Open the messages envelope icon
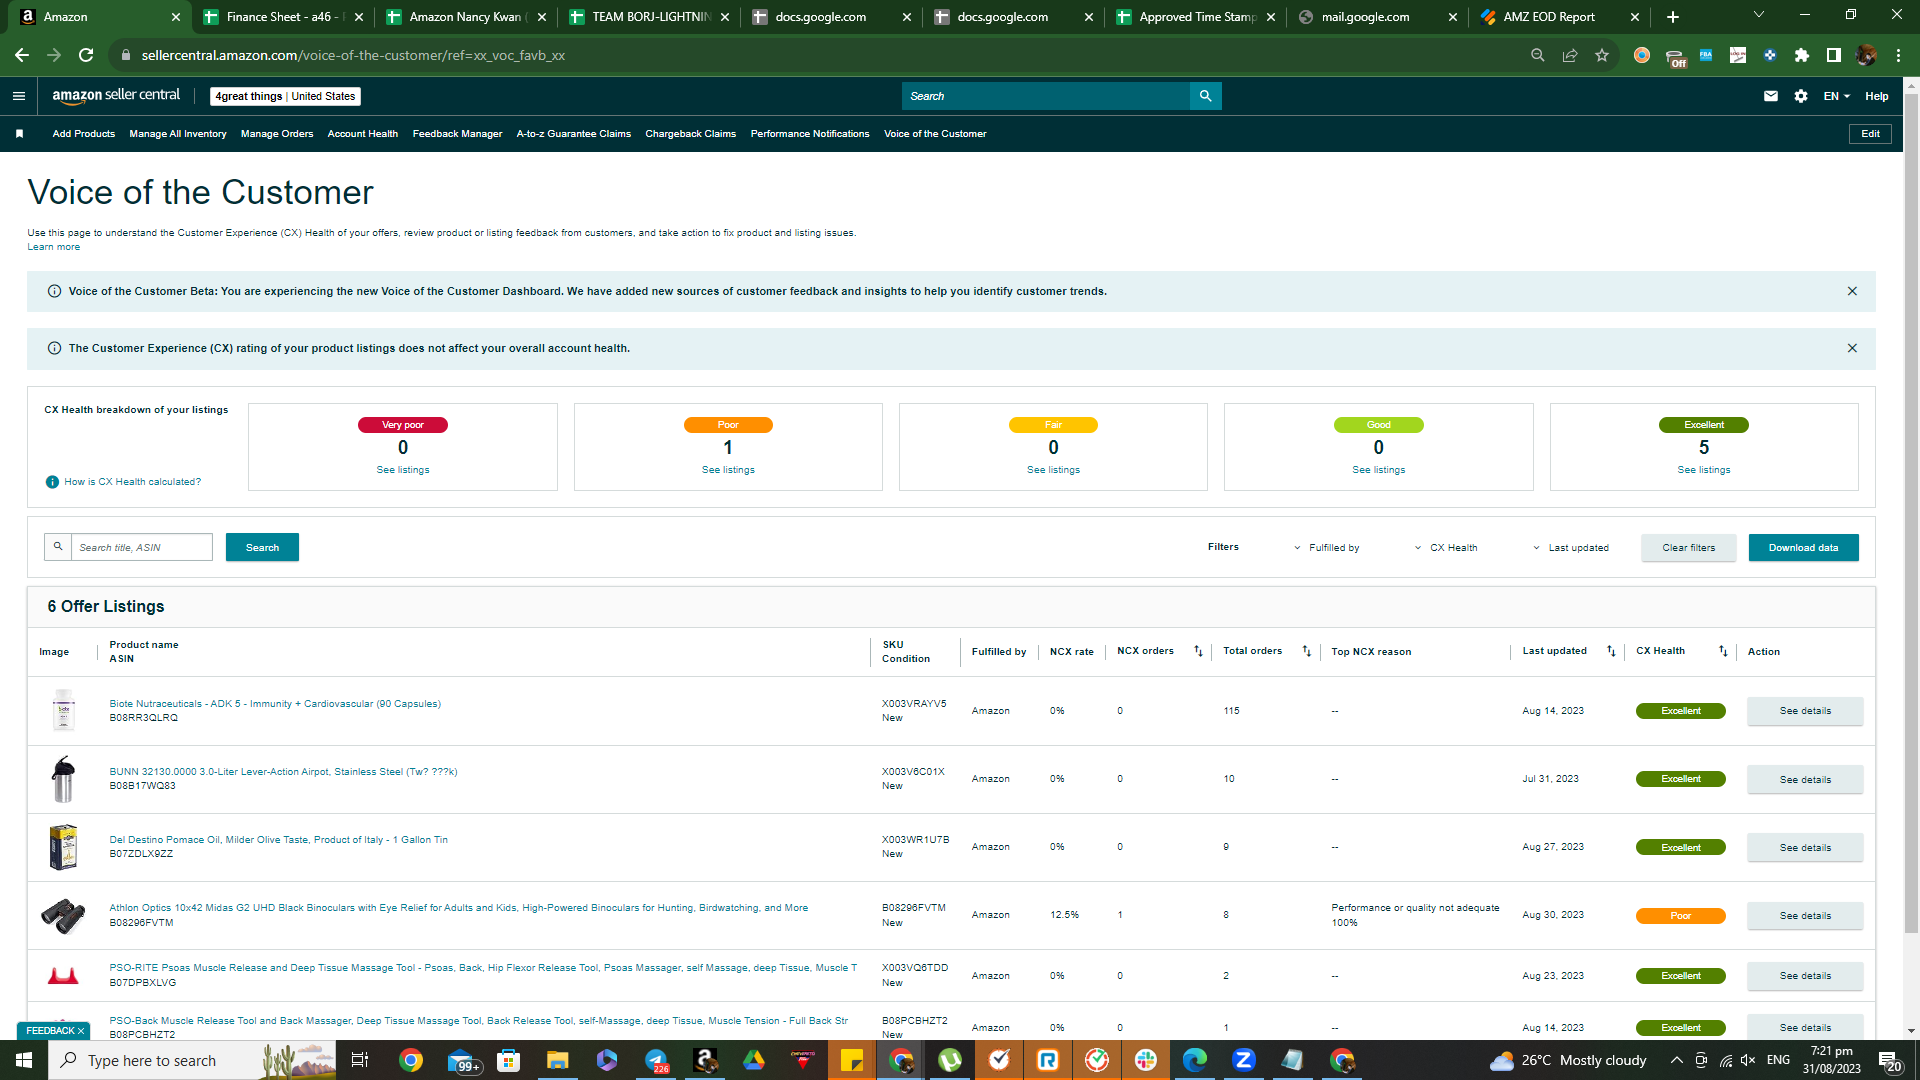 (x=1770, y=96)
